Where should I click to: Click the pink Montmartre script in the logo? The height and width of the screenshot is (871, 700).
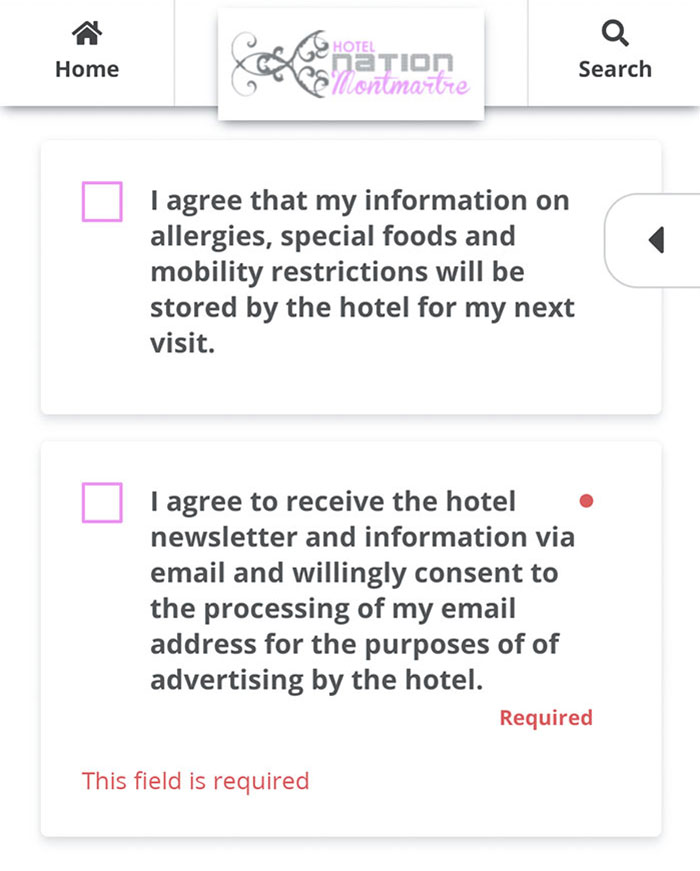click(x=400, y=83)
